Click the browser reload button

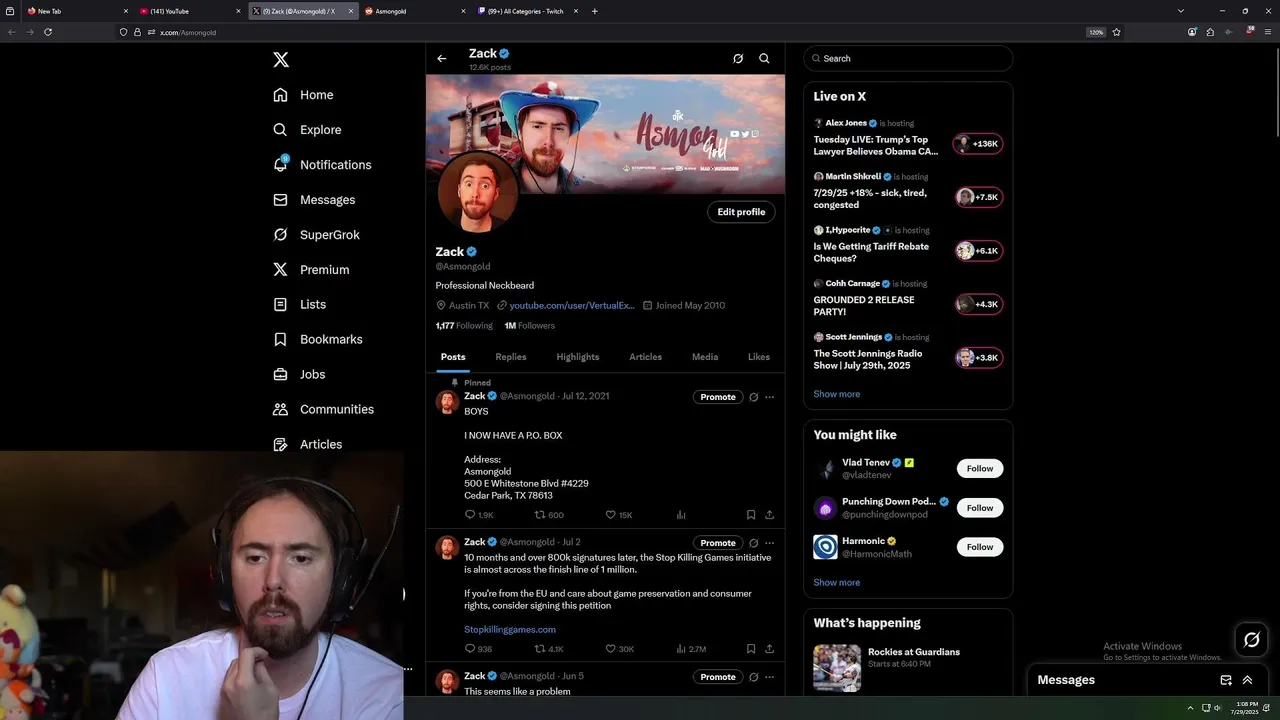tap(47, 32)
